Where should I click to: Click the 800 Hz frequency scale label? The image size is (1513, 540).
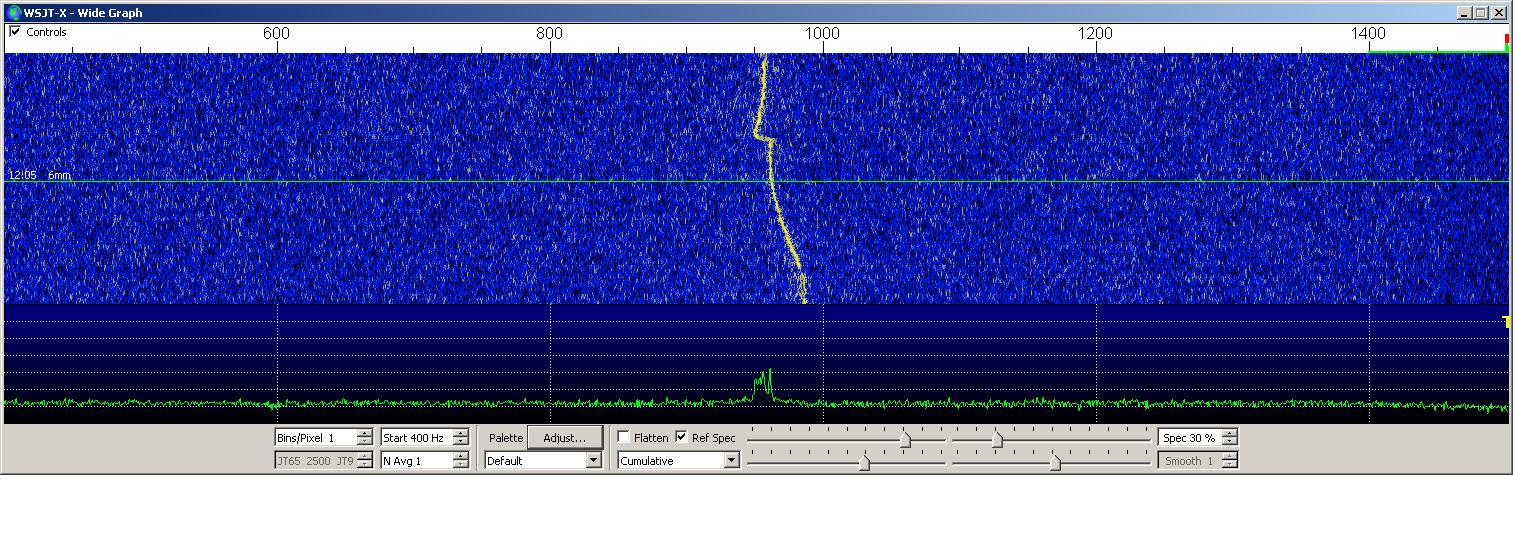549,33
